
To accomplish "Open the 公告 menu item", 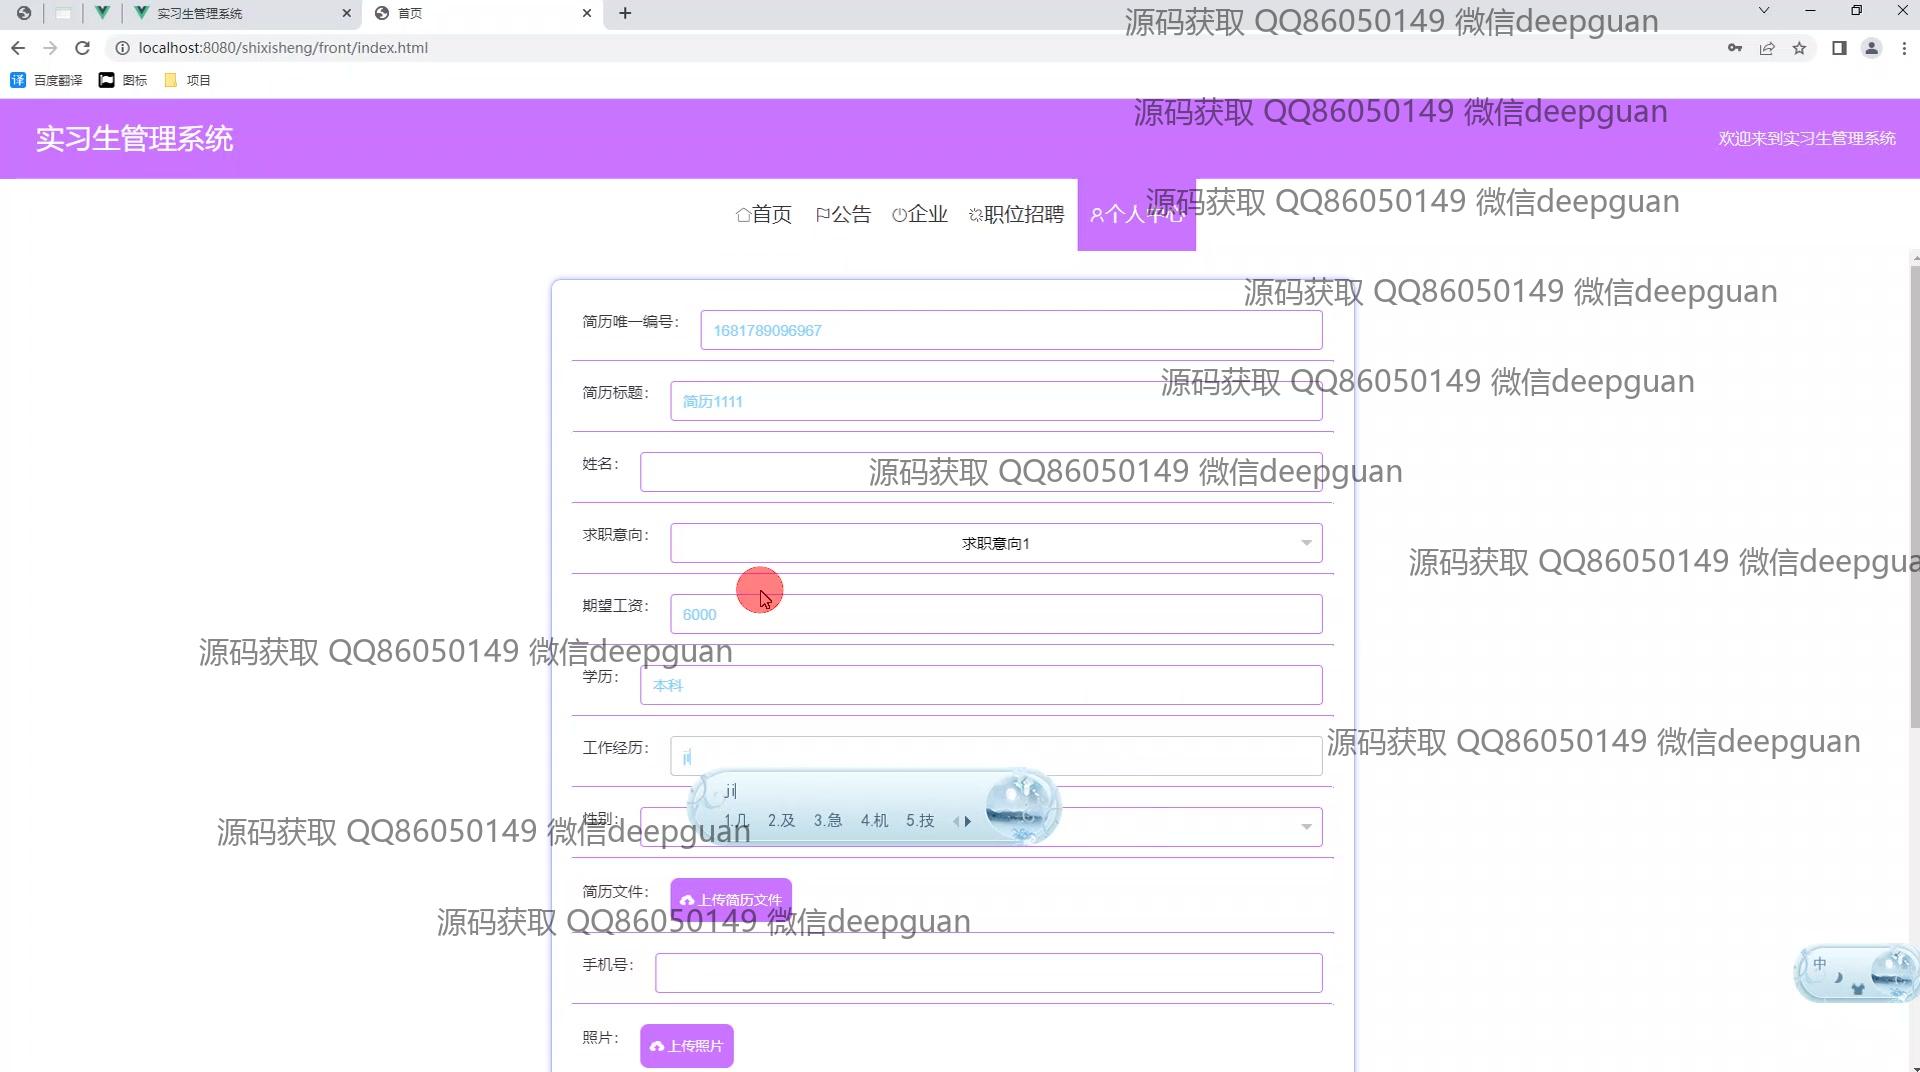I will 843,214.
